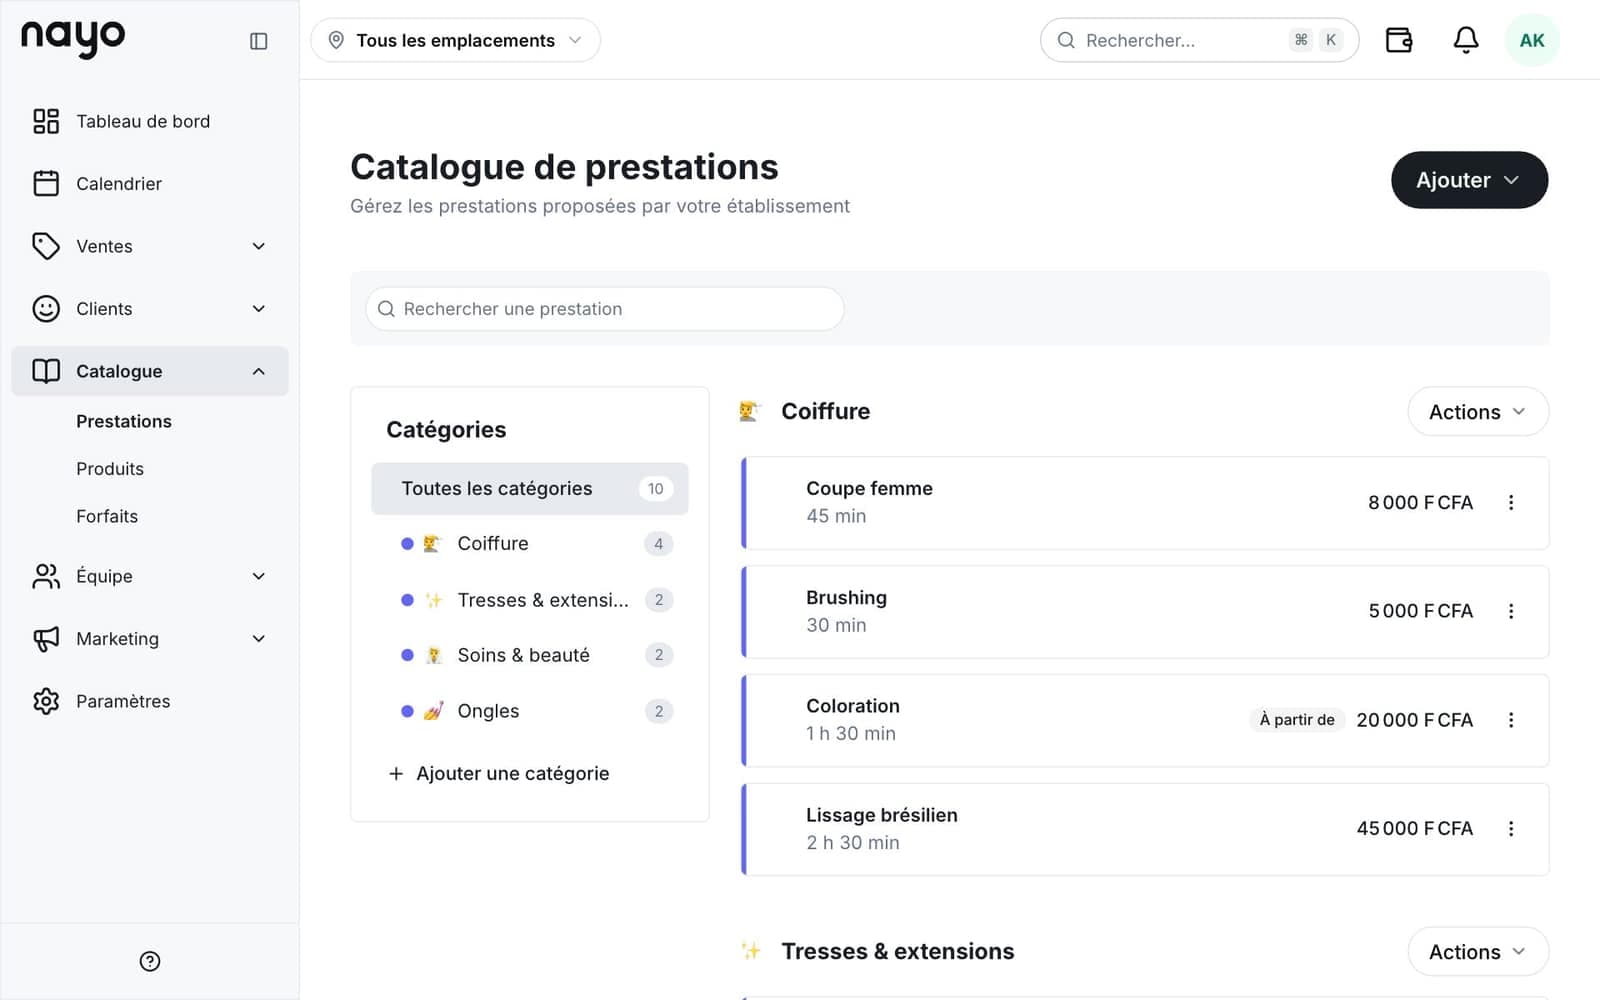The height and width of the screenshot is (1000, 1600).
Task: Open the Brushing service name
Action: tap(846, 597)
